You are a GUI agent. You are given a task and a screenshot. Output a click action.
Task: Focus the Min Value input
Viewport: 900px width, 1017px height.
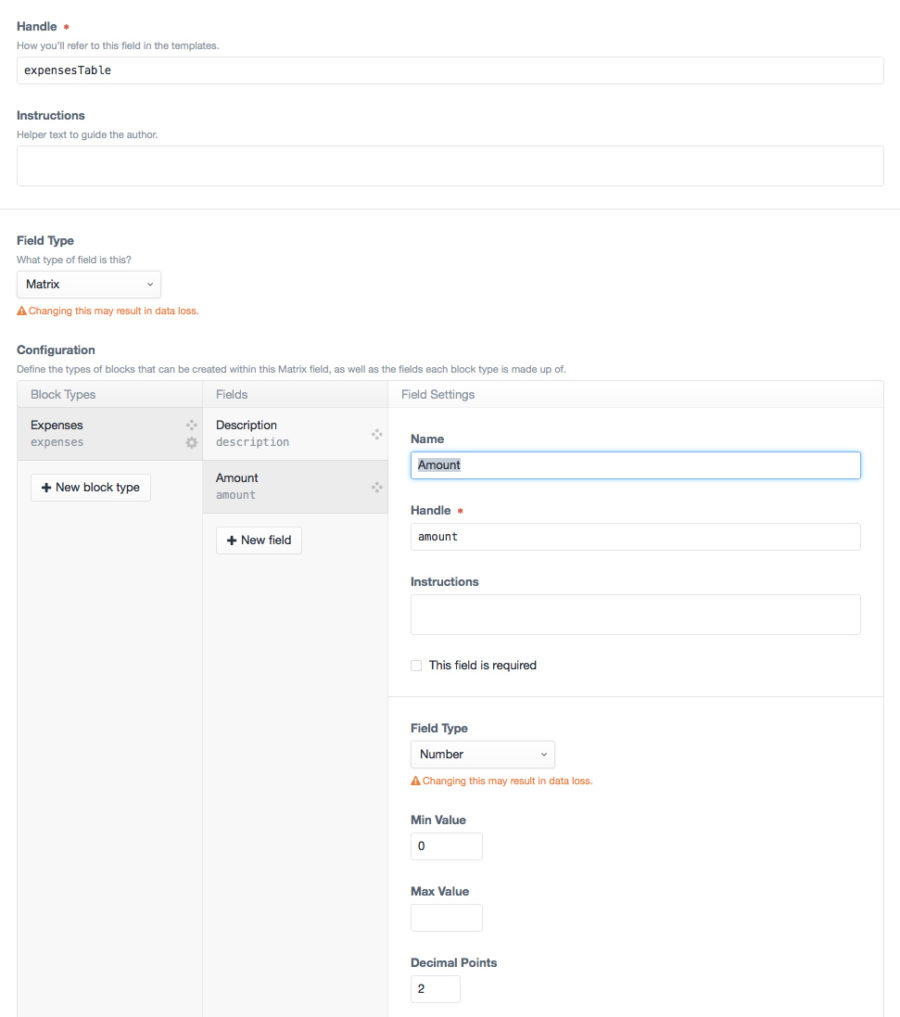(x=446, y=846)
